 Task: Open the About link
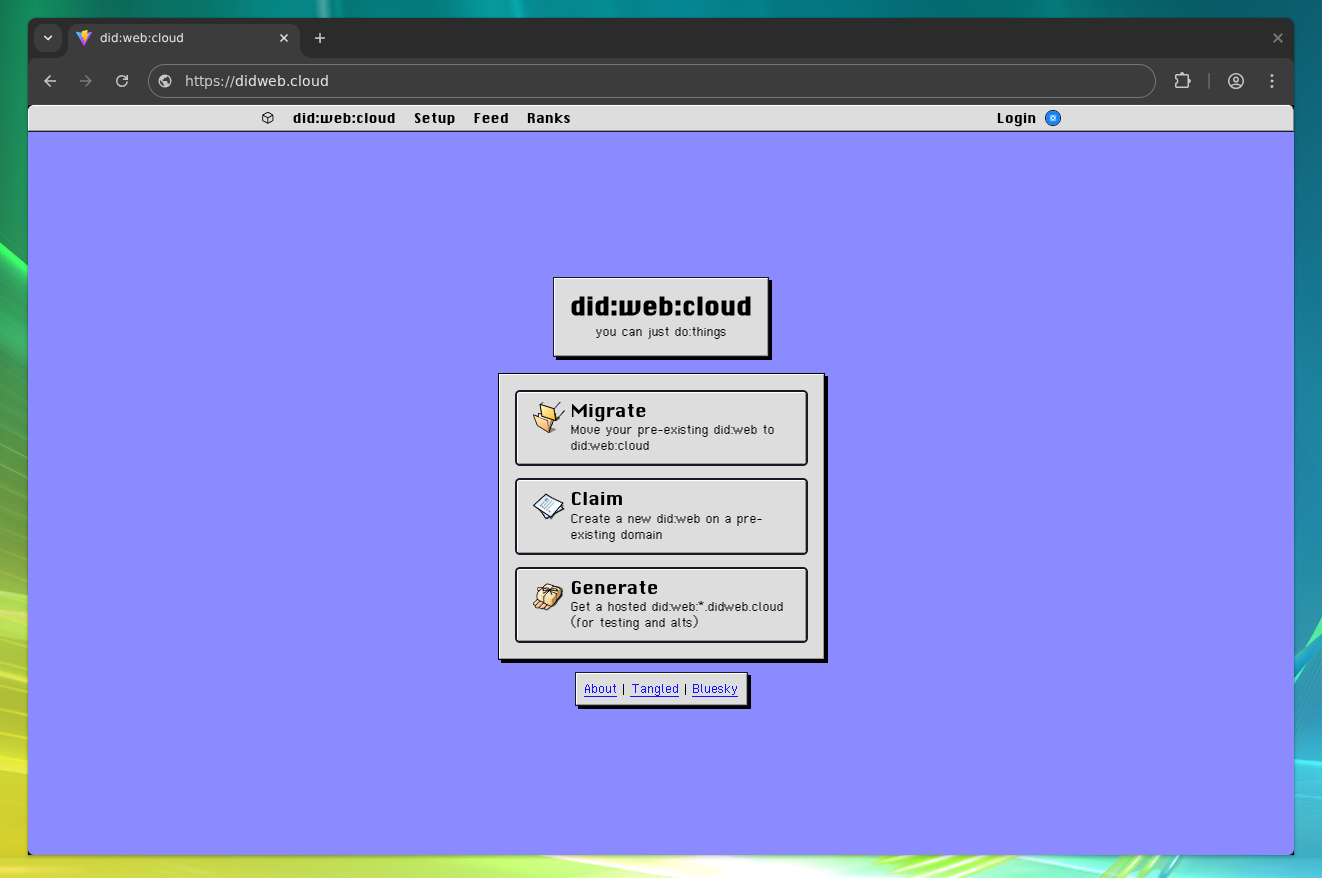click(600, 689)
